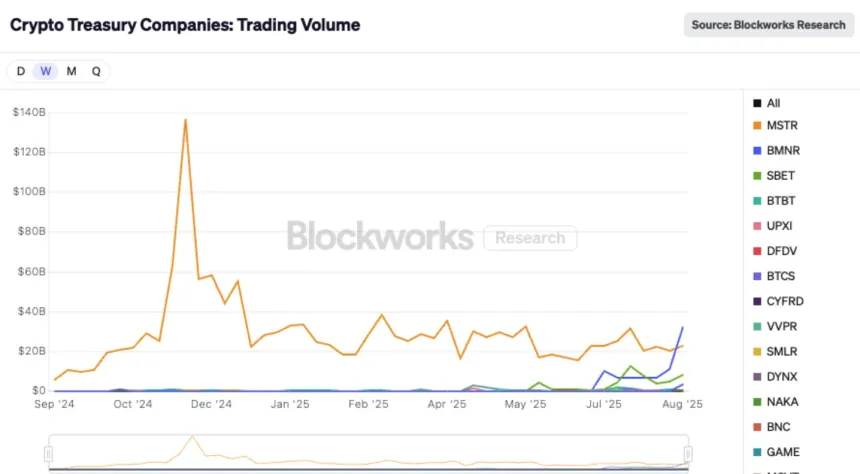Click the SBET green legend swatch
This screenshot has width=860, height=474.
point(759,176)
